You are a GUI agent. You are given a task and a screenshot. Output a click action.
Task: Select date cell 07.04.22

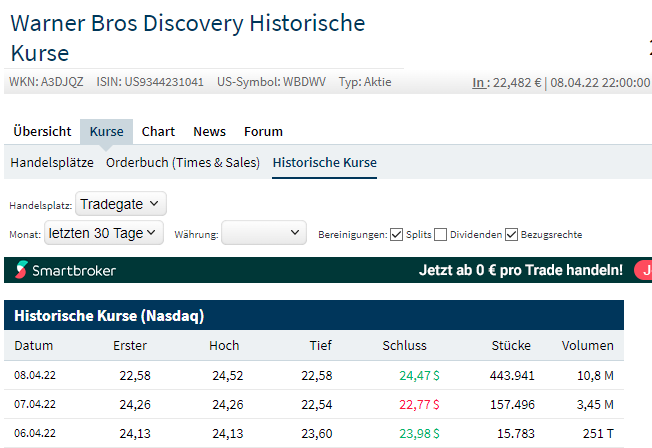point(35,404)
